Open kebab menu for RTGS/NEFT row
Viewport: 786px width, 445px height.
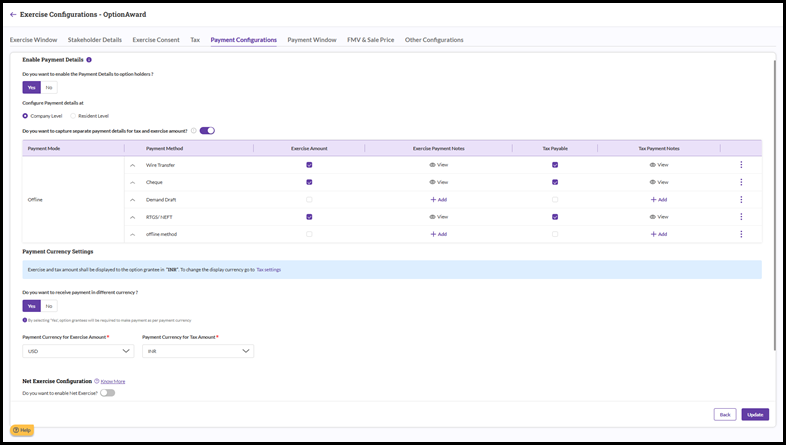pyautogui.click(x=741, y=217)
